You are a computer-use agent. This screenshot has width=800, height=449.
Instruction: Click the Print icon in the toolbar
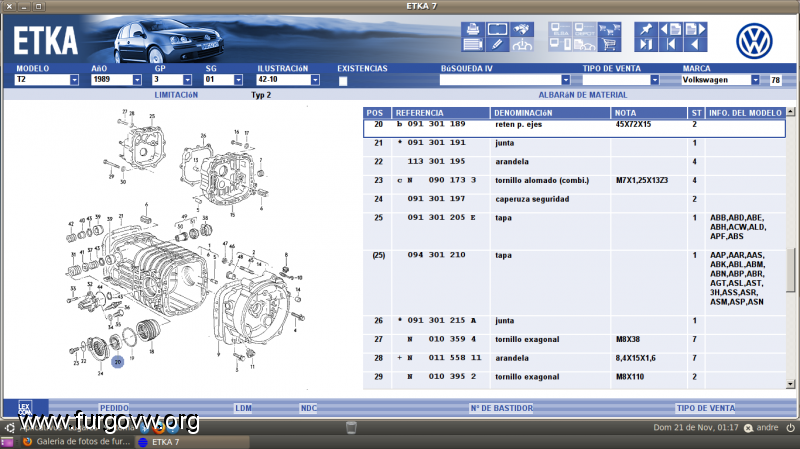(x=472, y=29)
